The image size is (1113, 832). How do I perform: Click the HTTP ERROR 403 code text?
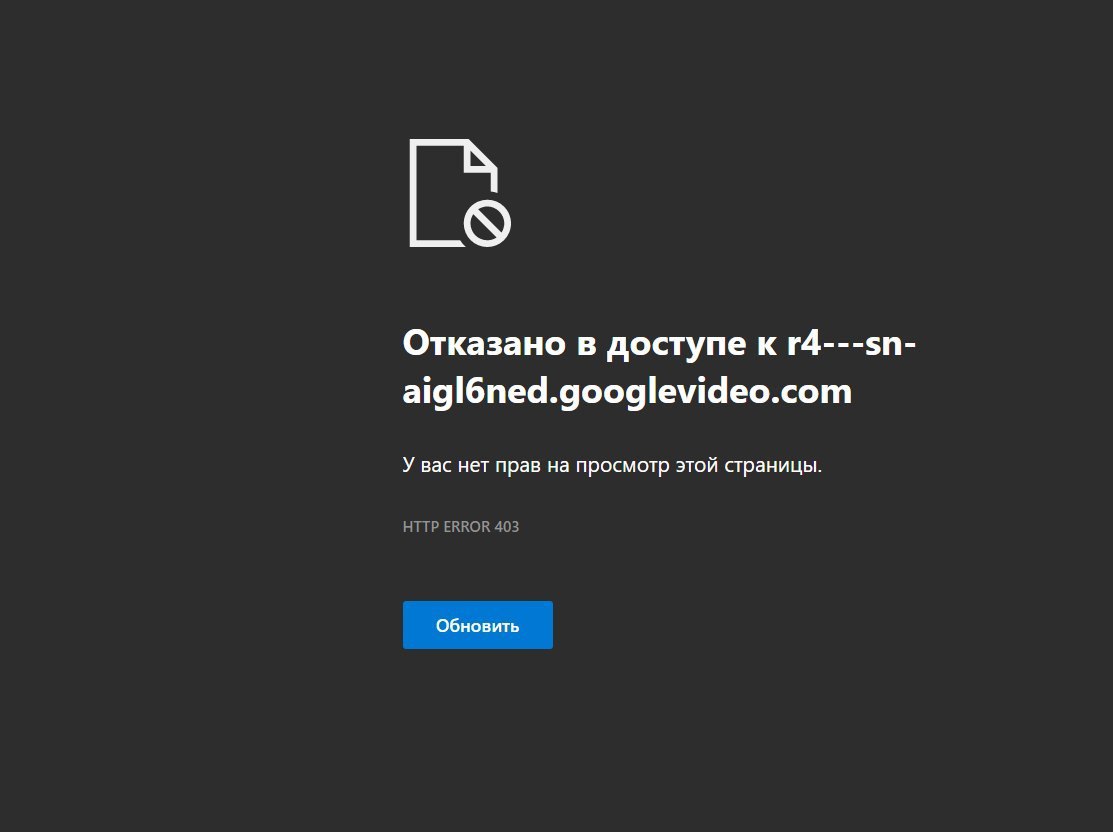461,527
